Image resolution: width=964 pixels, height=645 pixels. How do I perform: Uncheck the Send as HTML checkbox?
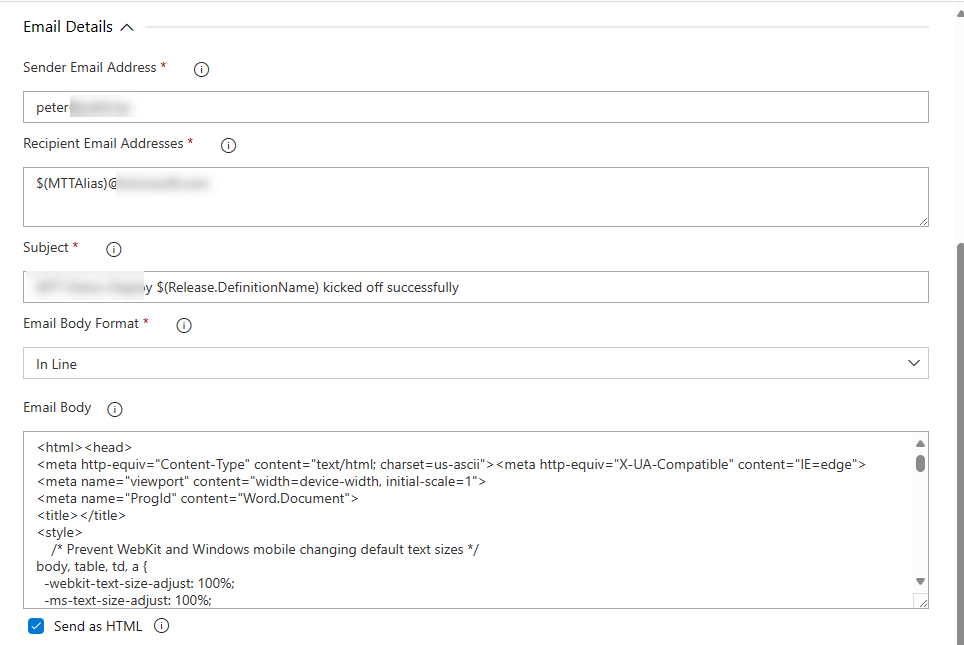tap(36, 625)
